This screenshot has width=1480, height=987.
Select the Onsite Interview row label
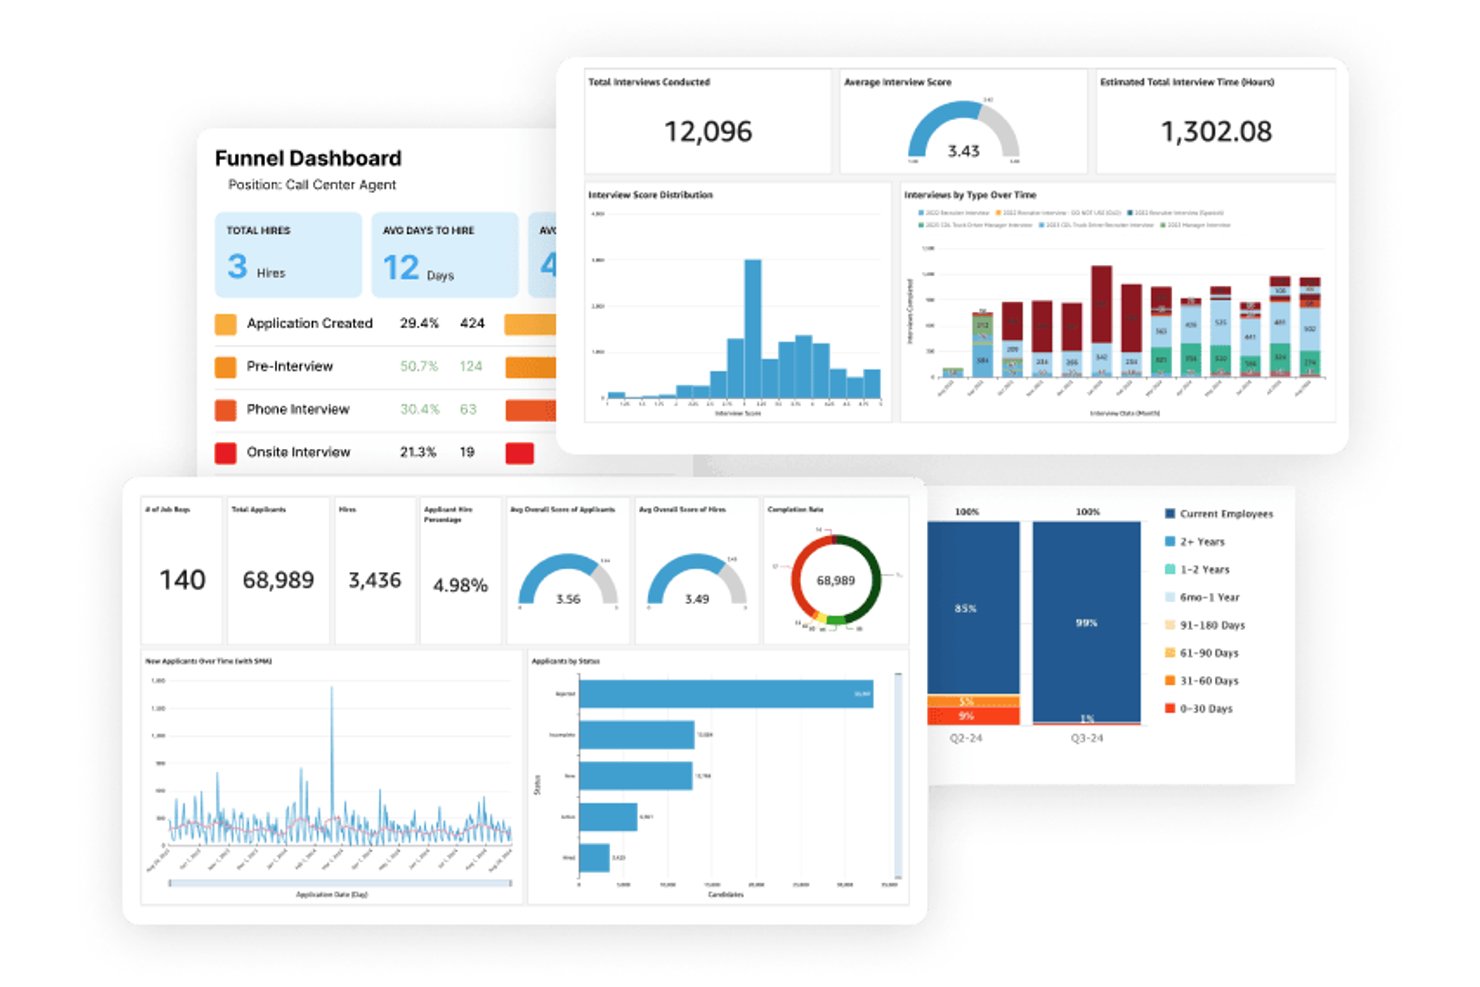click(x=299, y=453)
